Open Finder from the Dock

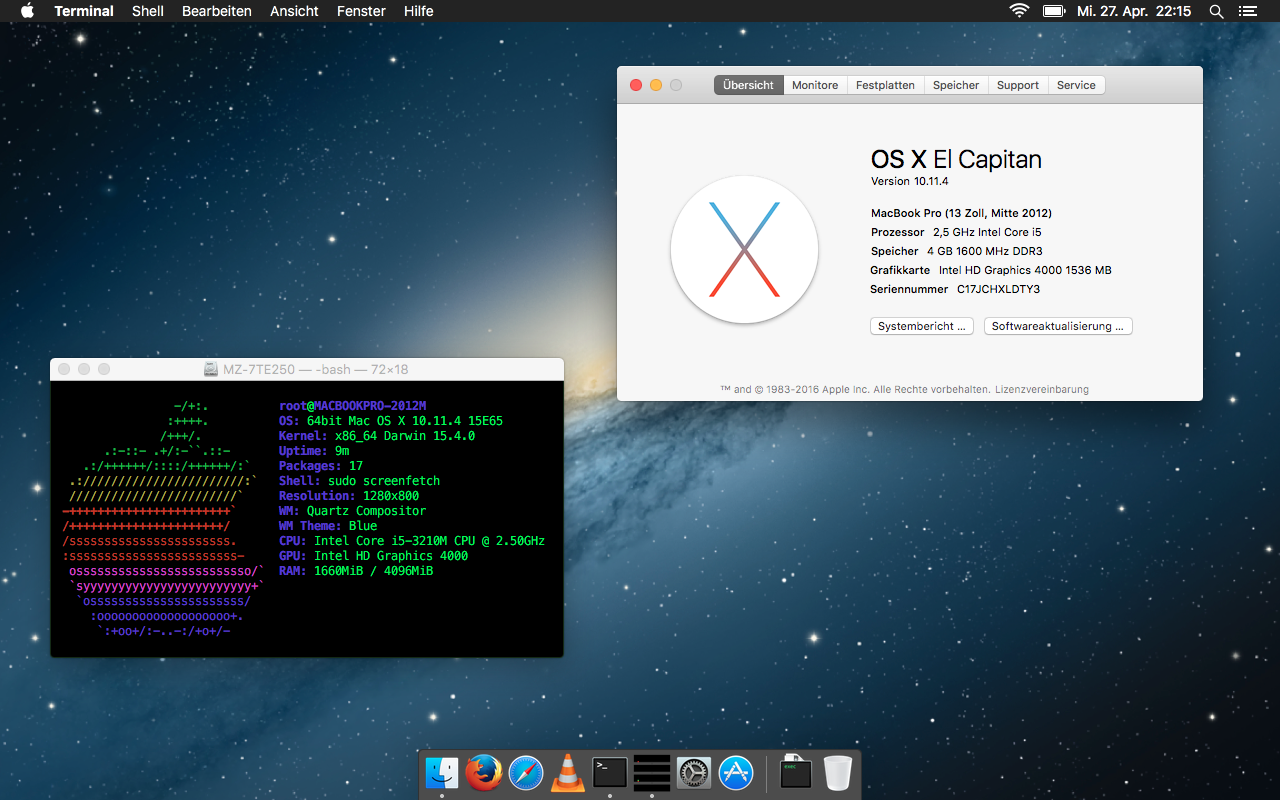coord(442,772)
